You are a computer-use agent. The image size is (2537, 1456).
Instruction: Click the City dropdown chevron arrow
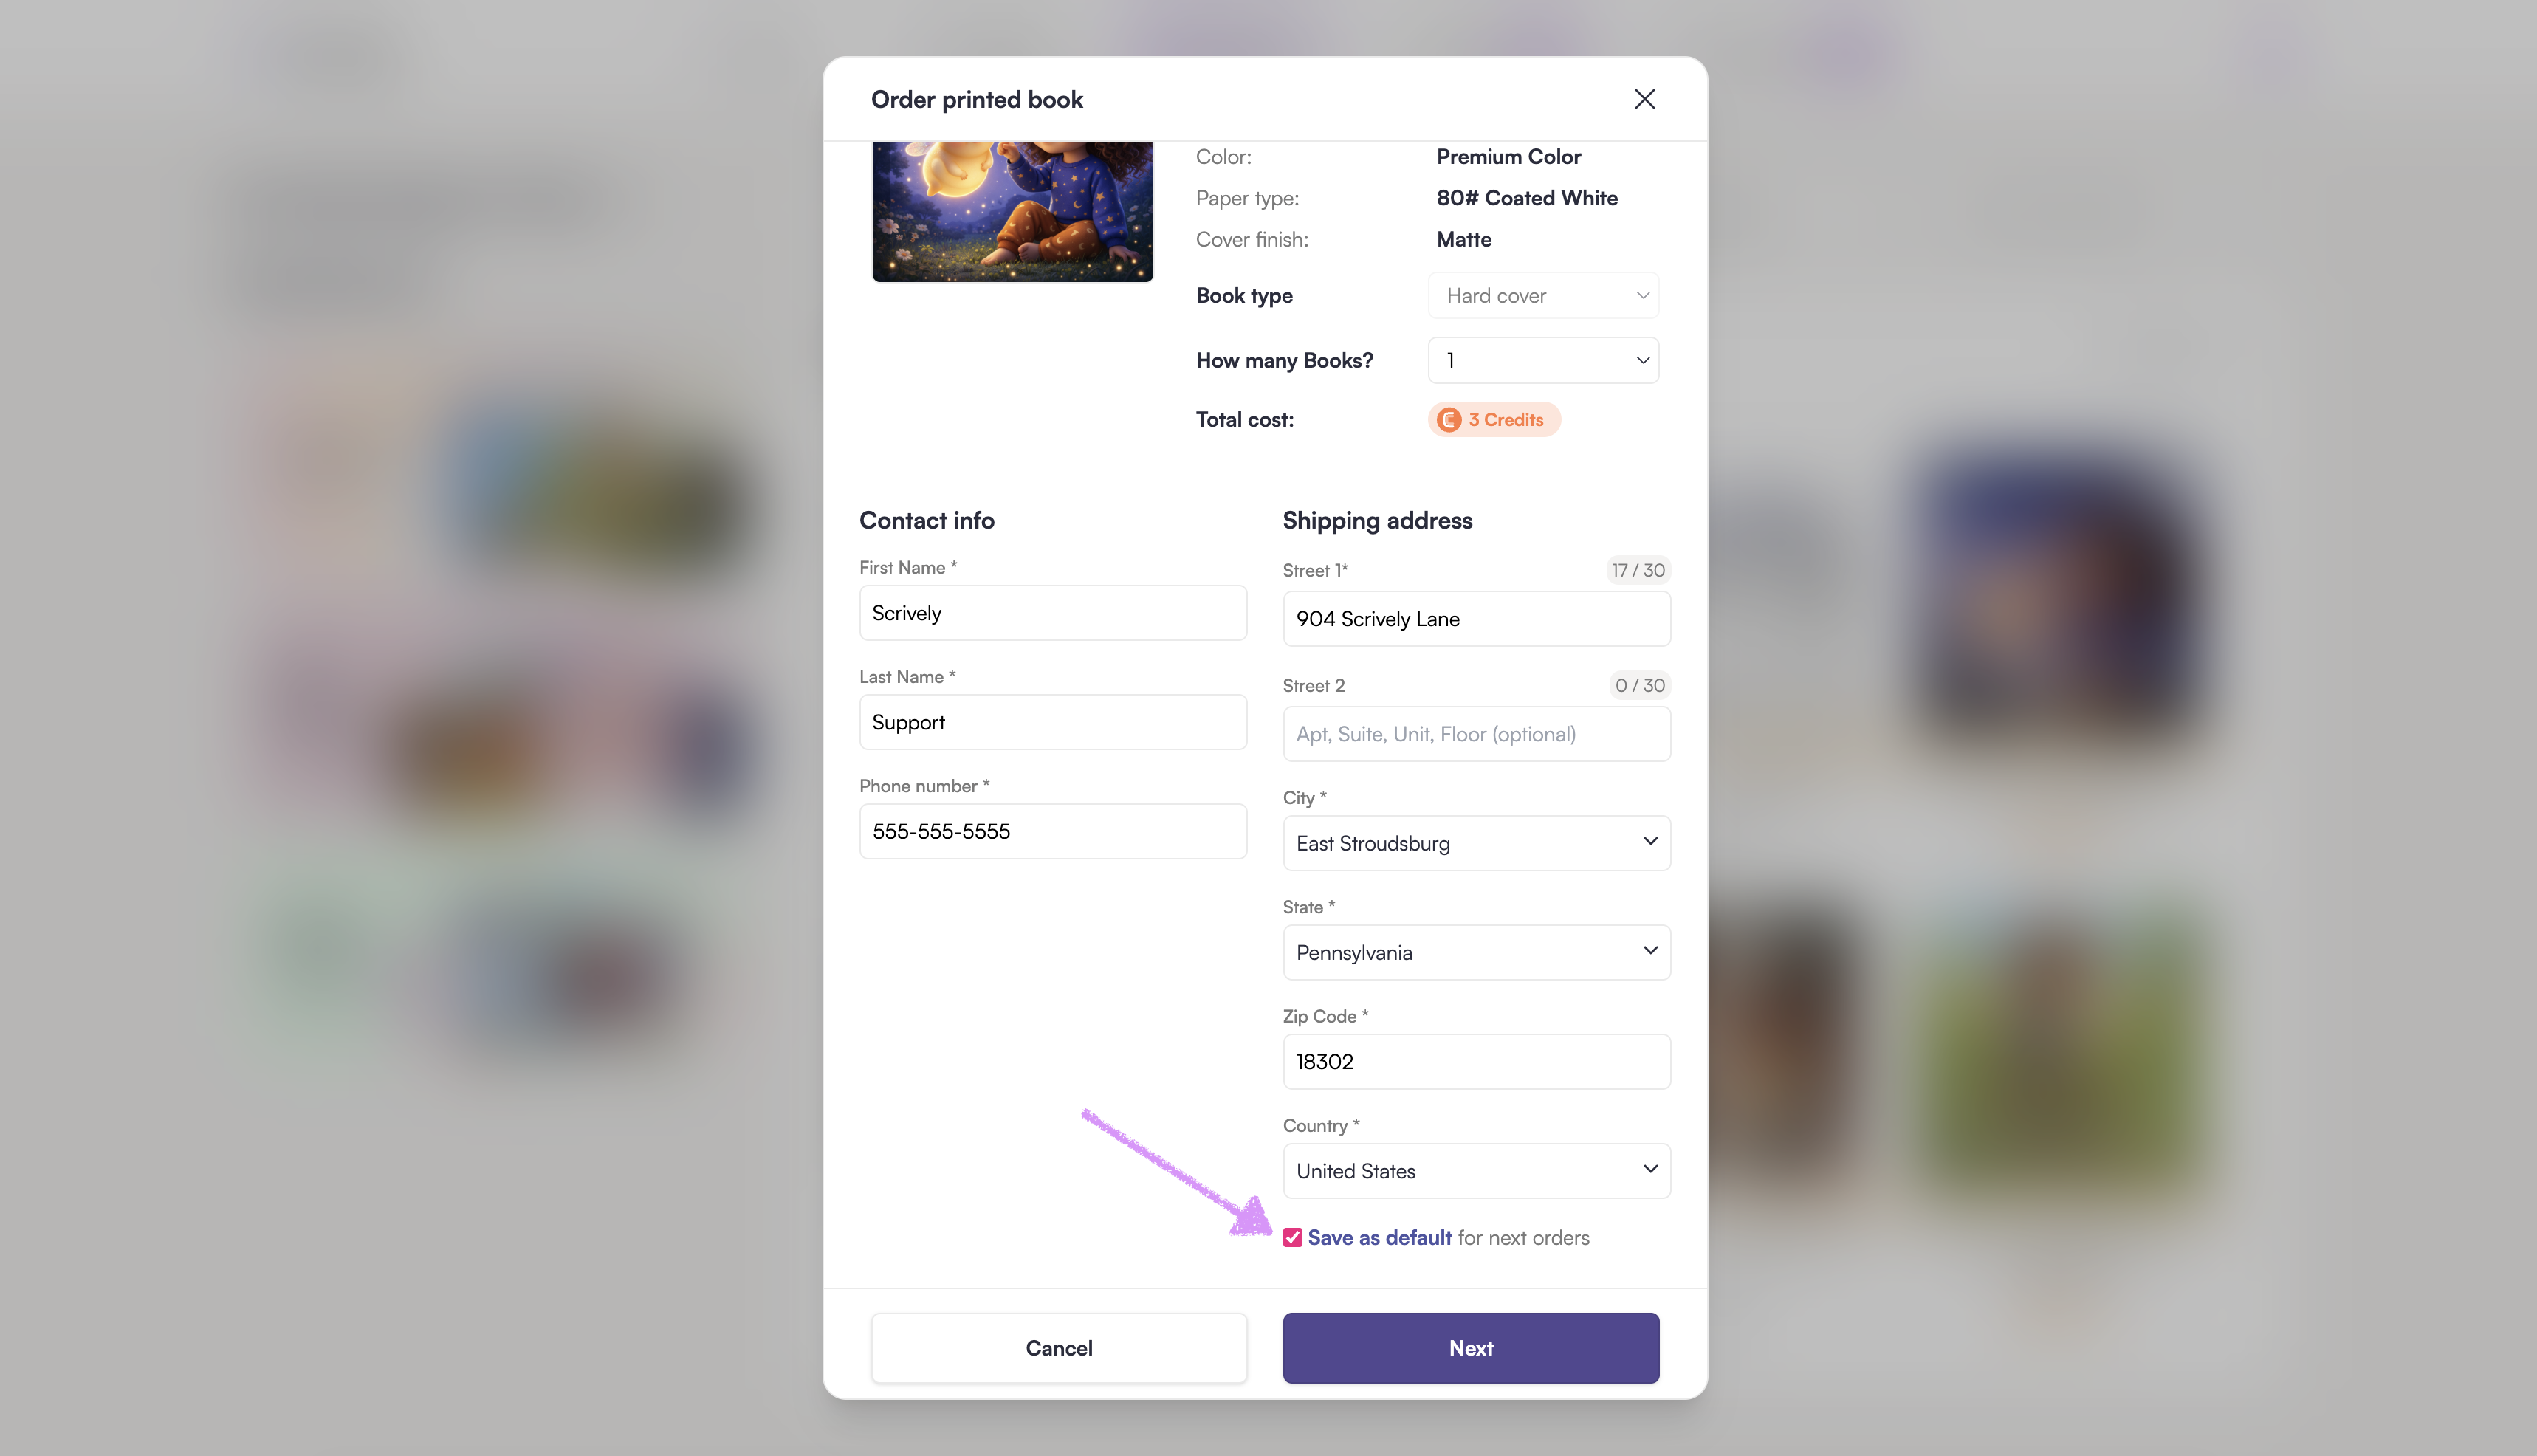click(1650, 842)
